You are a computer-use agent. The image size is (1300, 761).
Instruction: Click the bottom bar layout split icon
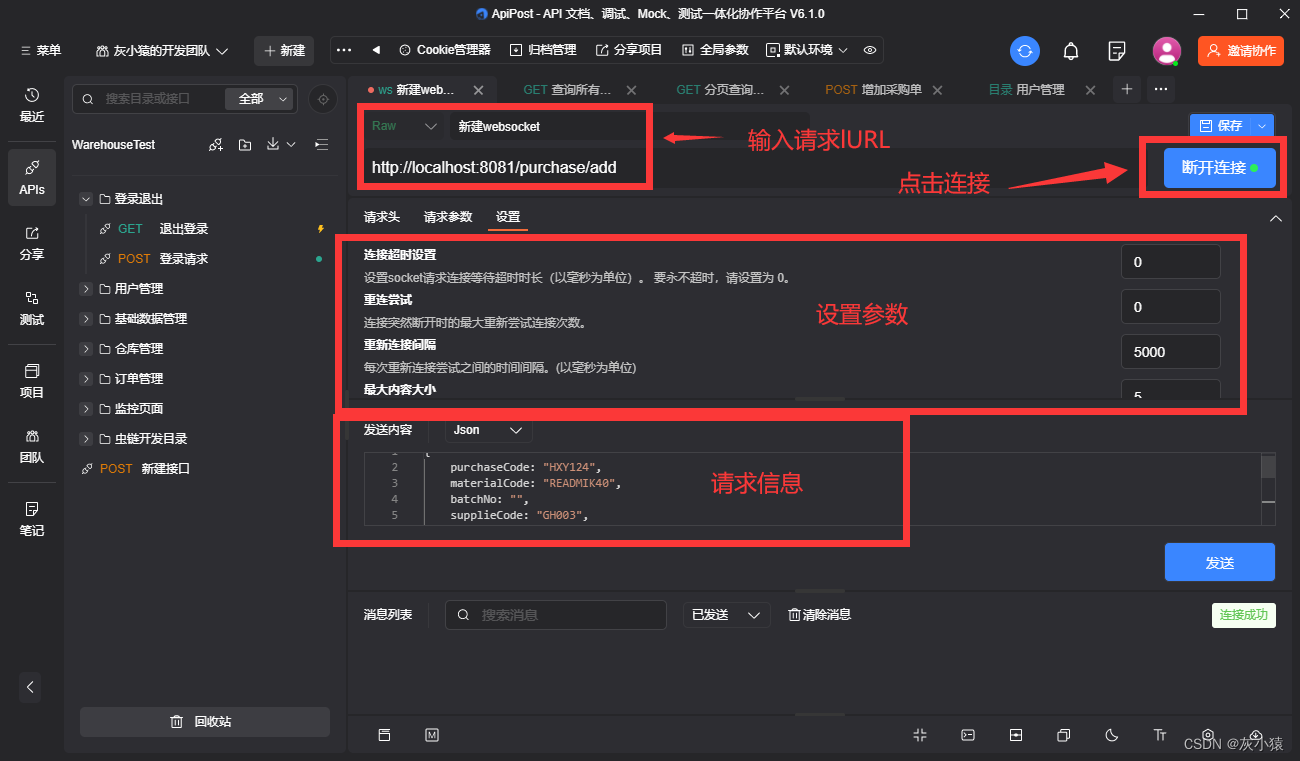(1016, 735)
